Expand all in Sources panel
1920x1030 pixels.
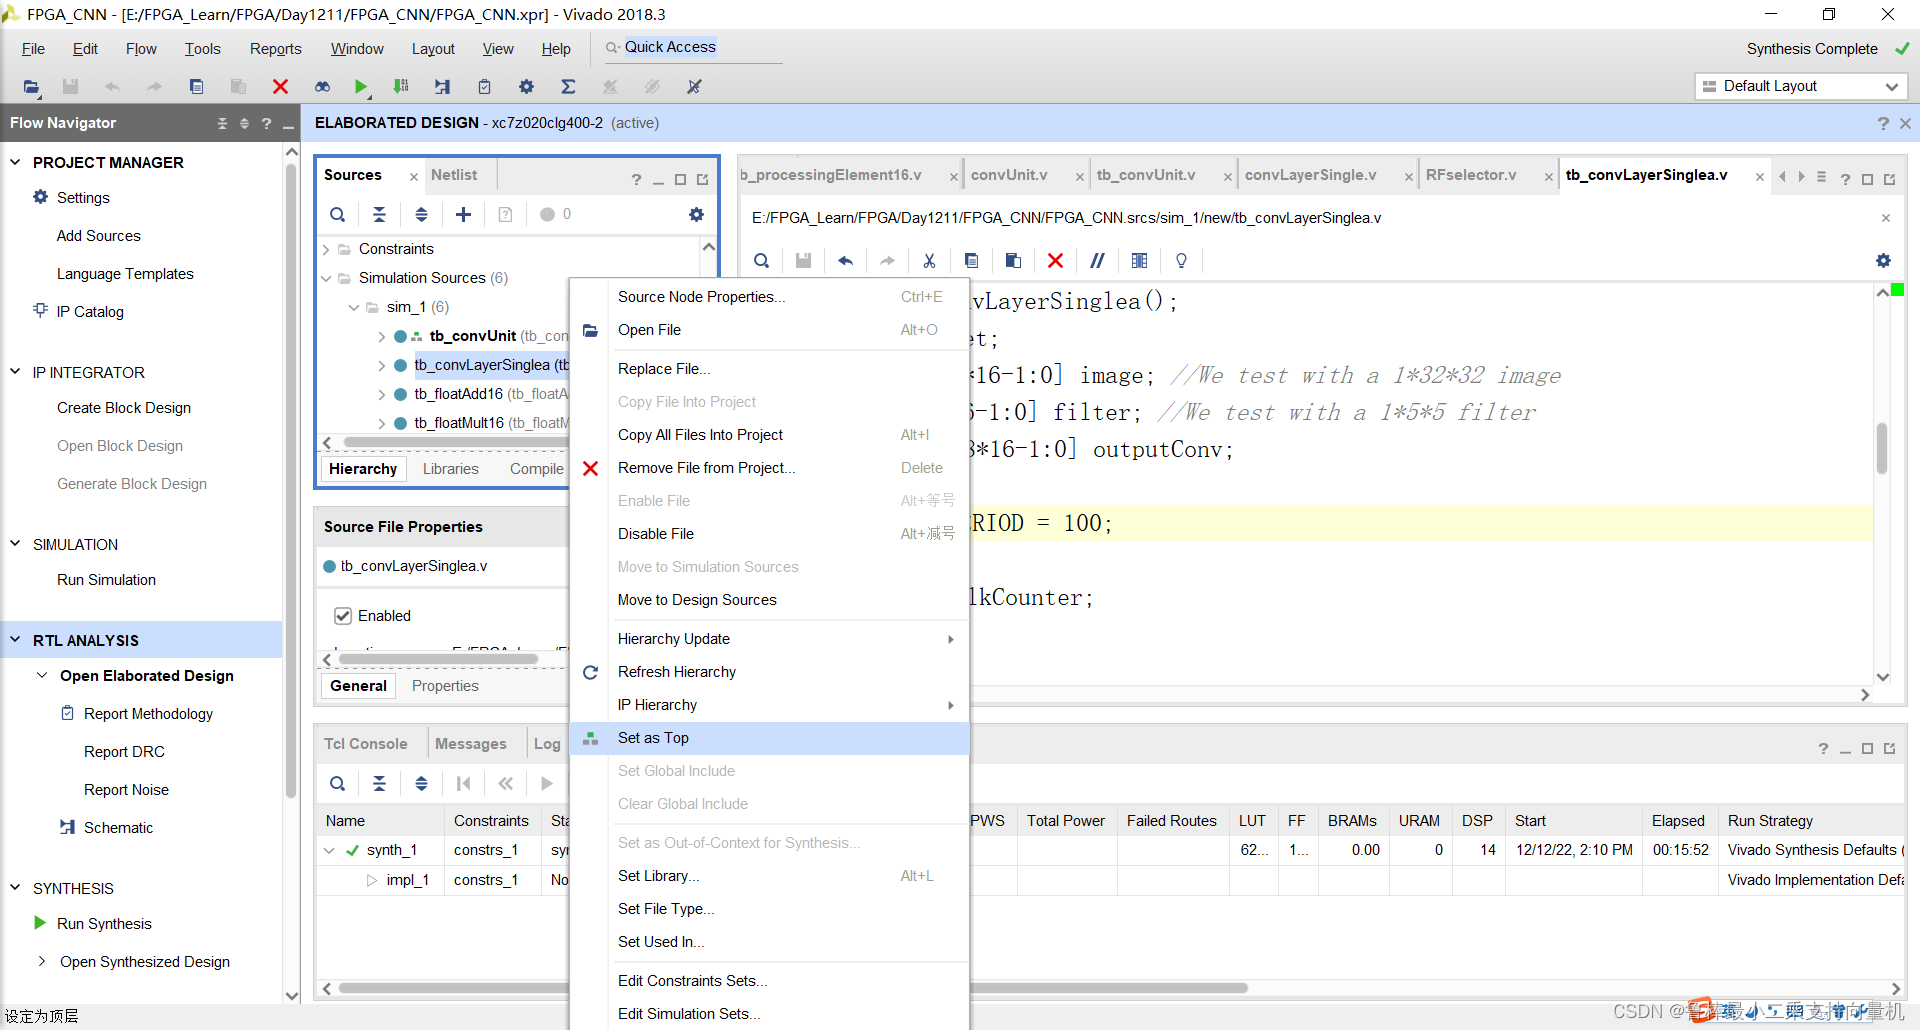pos(421,214)
